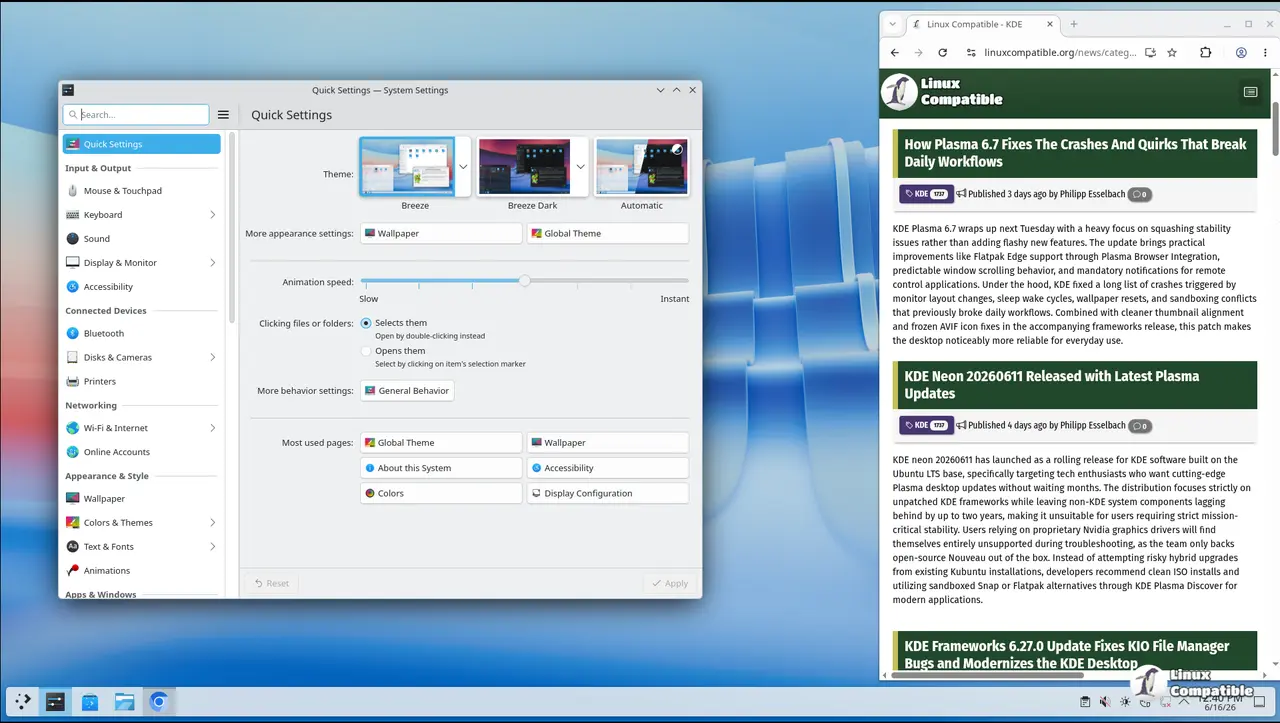
Task: Open About this System page
Action: 441,468
